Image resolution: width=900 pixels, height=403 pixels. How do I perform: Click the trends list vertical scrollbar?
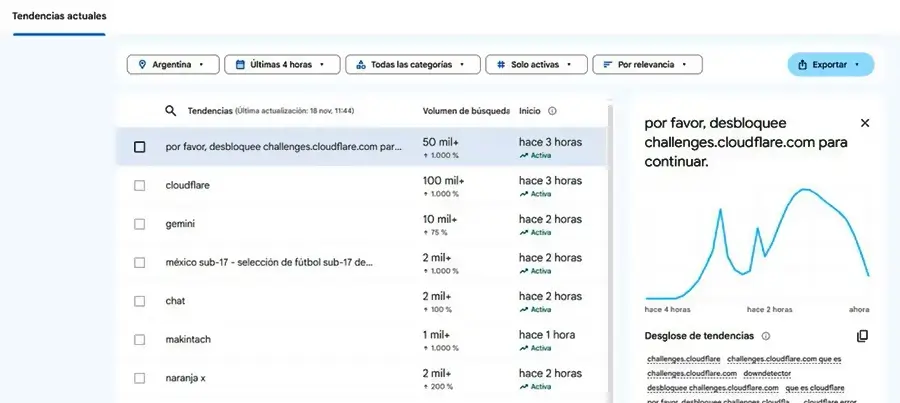click(610, 253)
